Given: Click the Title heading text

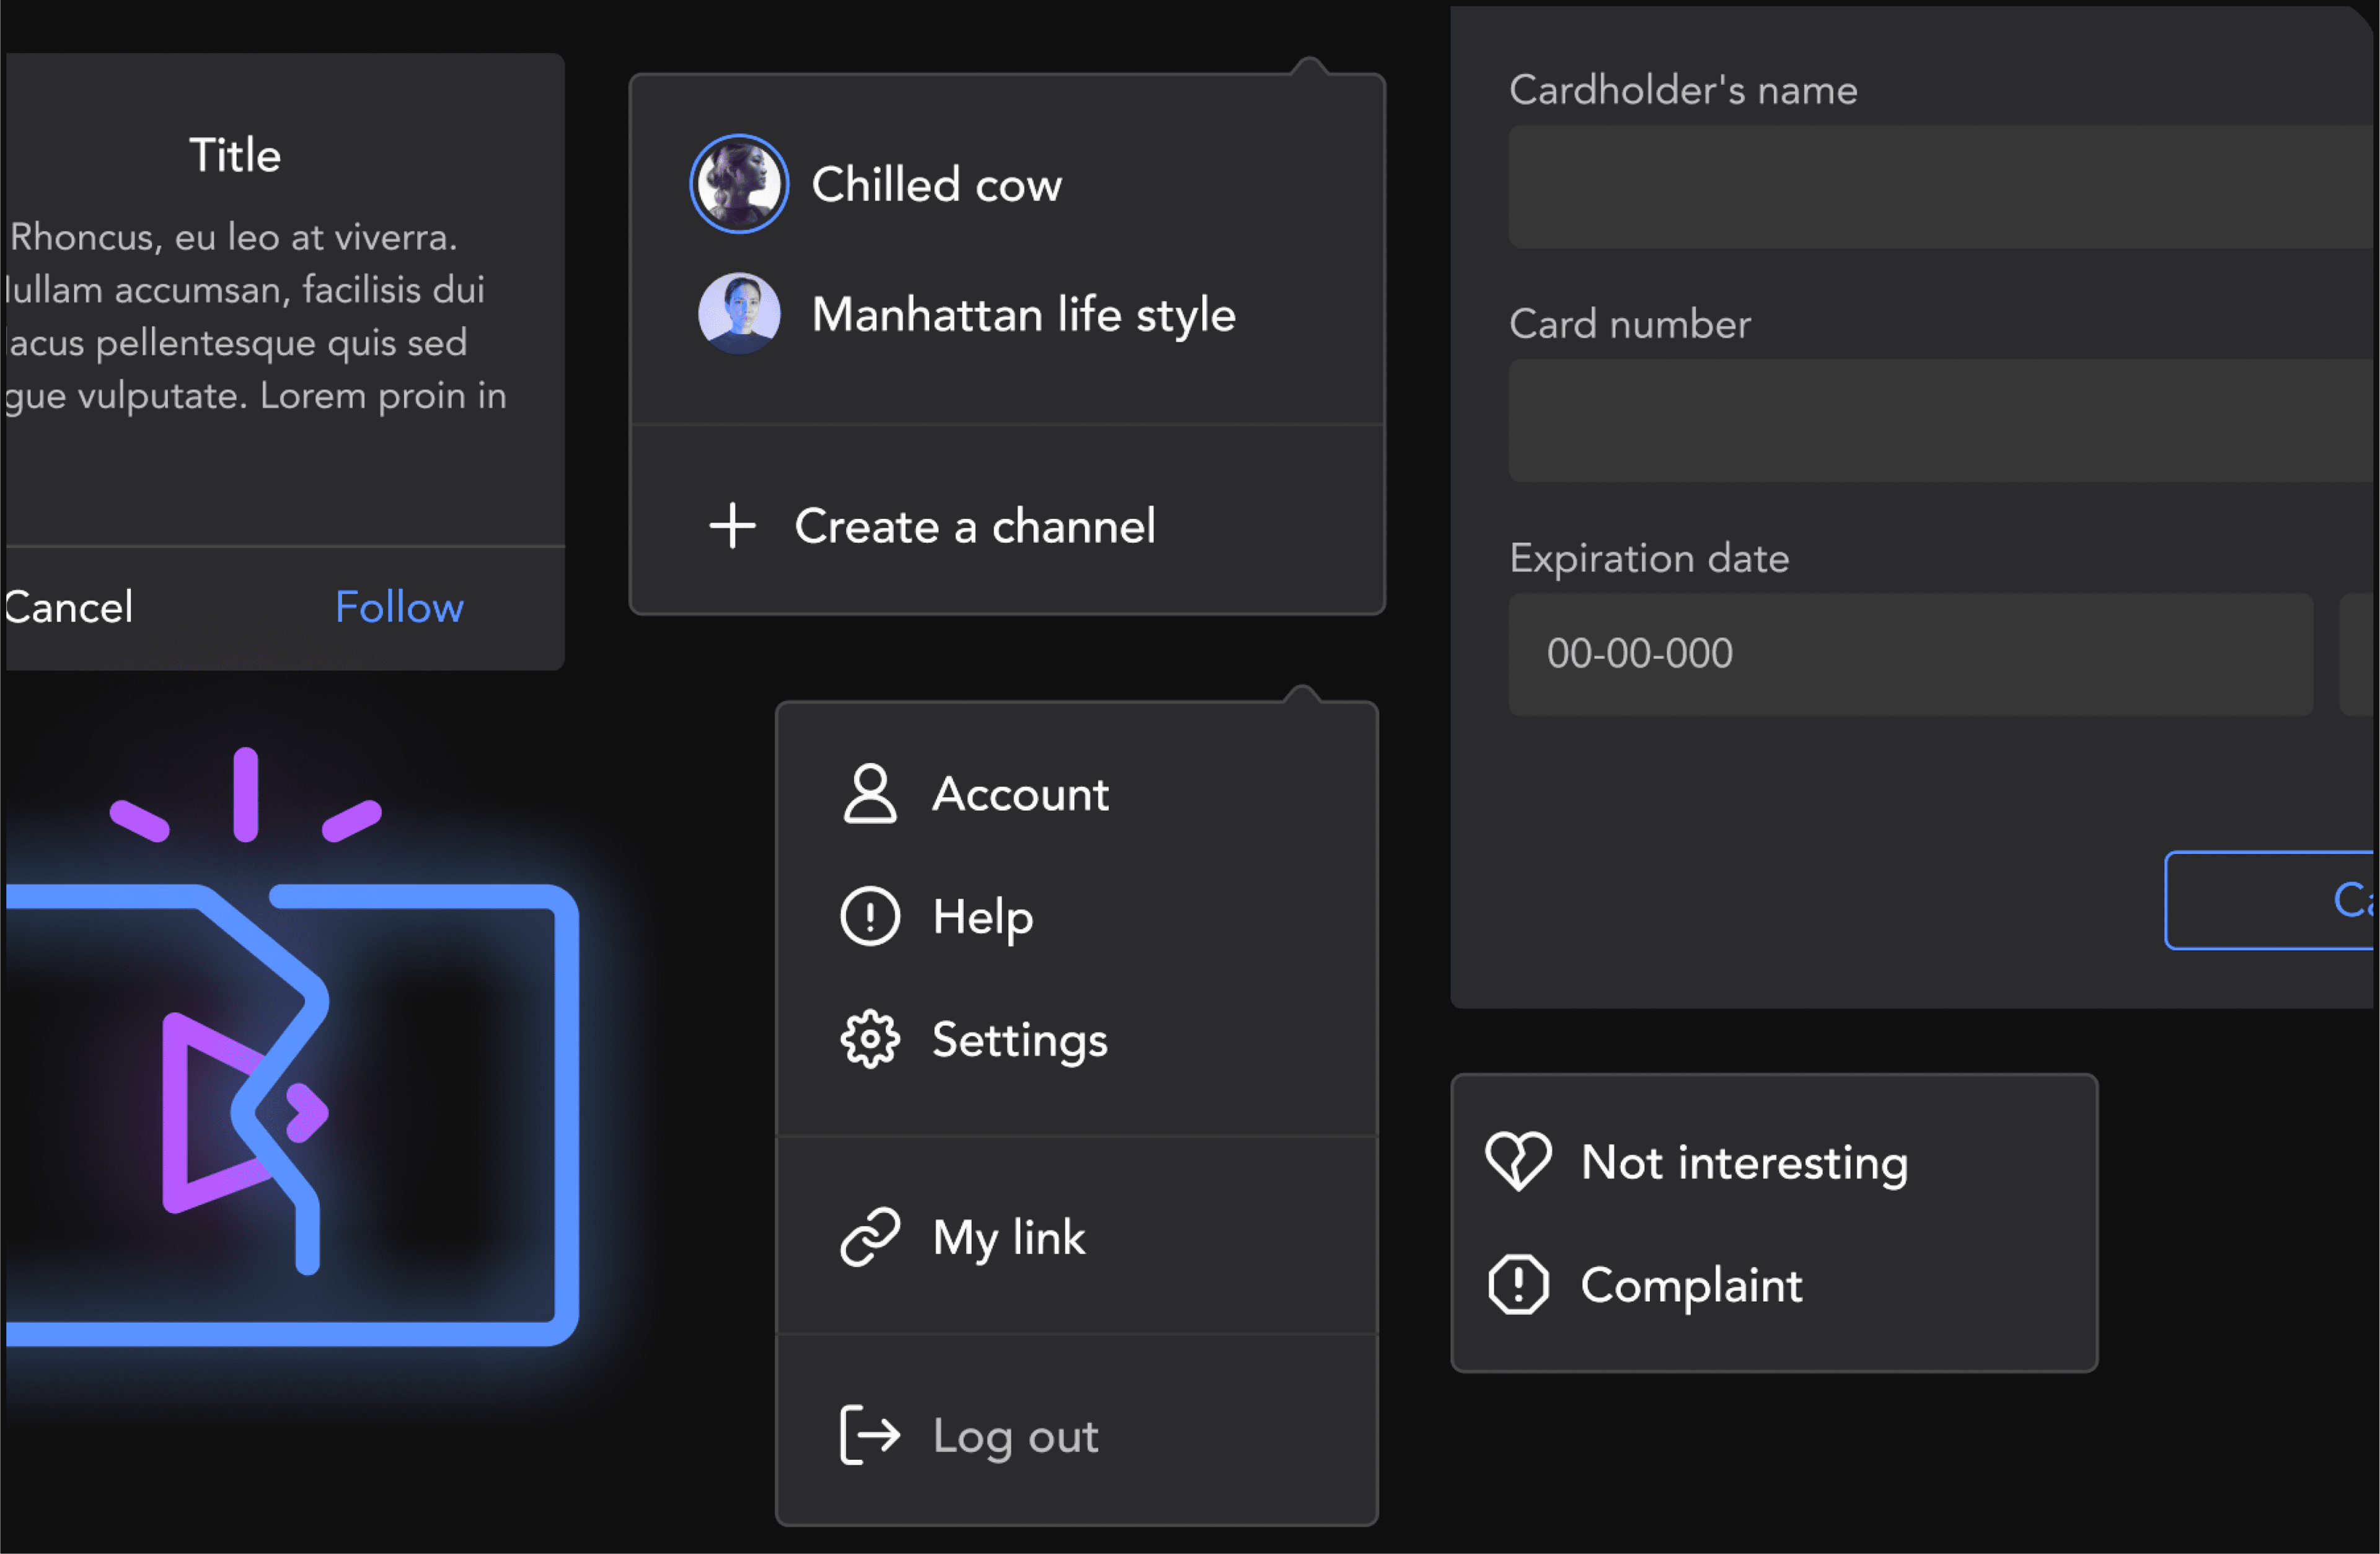Looking at the screenshot, I should [x=235, y=155].
